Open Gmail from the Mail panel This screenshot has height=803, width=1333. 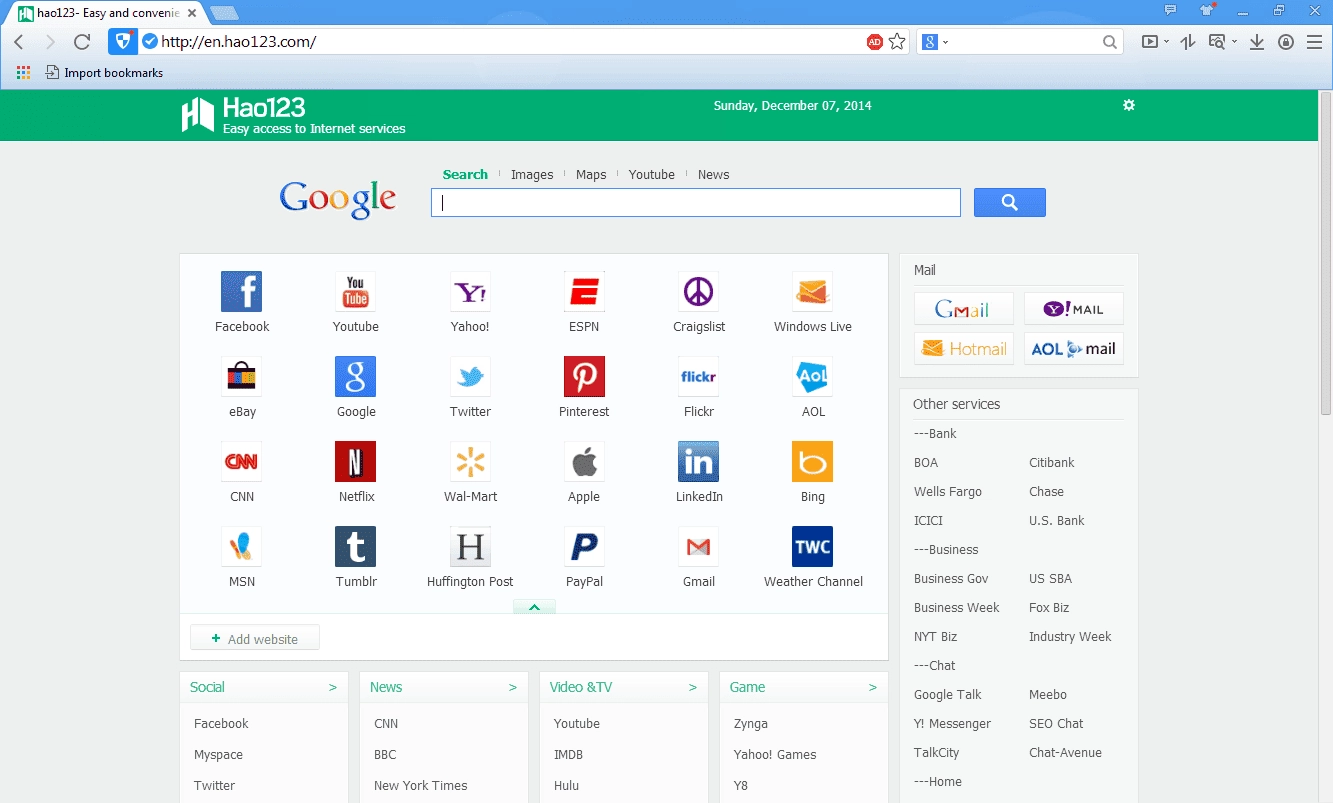964,309
